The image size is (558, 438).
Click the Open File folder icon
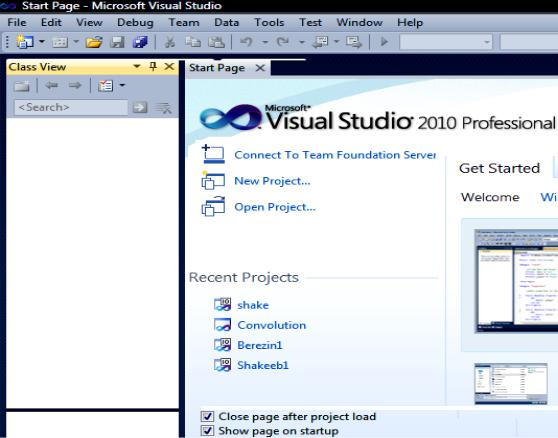click(94, 42)
